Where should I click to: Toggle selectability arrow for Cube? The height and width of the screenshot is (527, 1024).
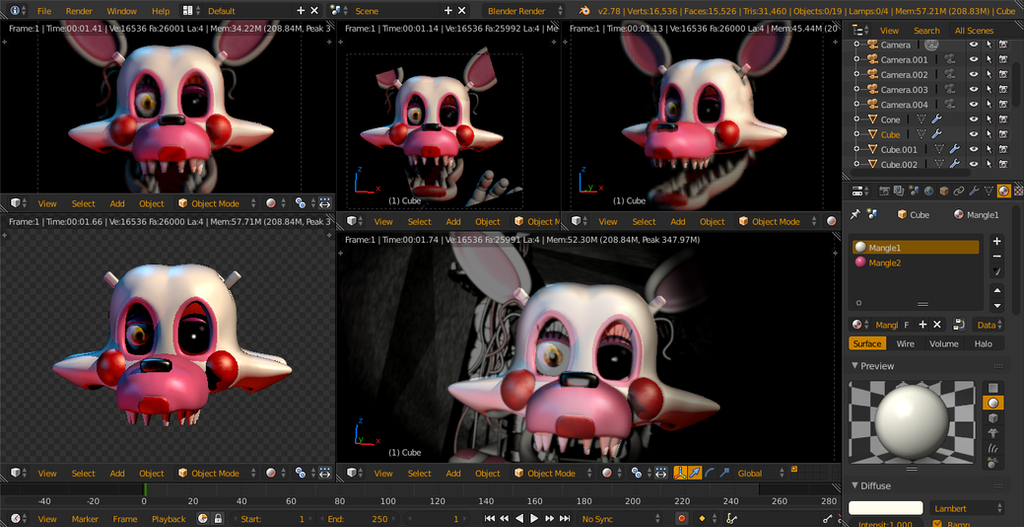(x=988, y=135)
